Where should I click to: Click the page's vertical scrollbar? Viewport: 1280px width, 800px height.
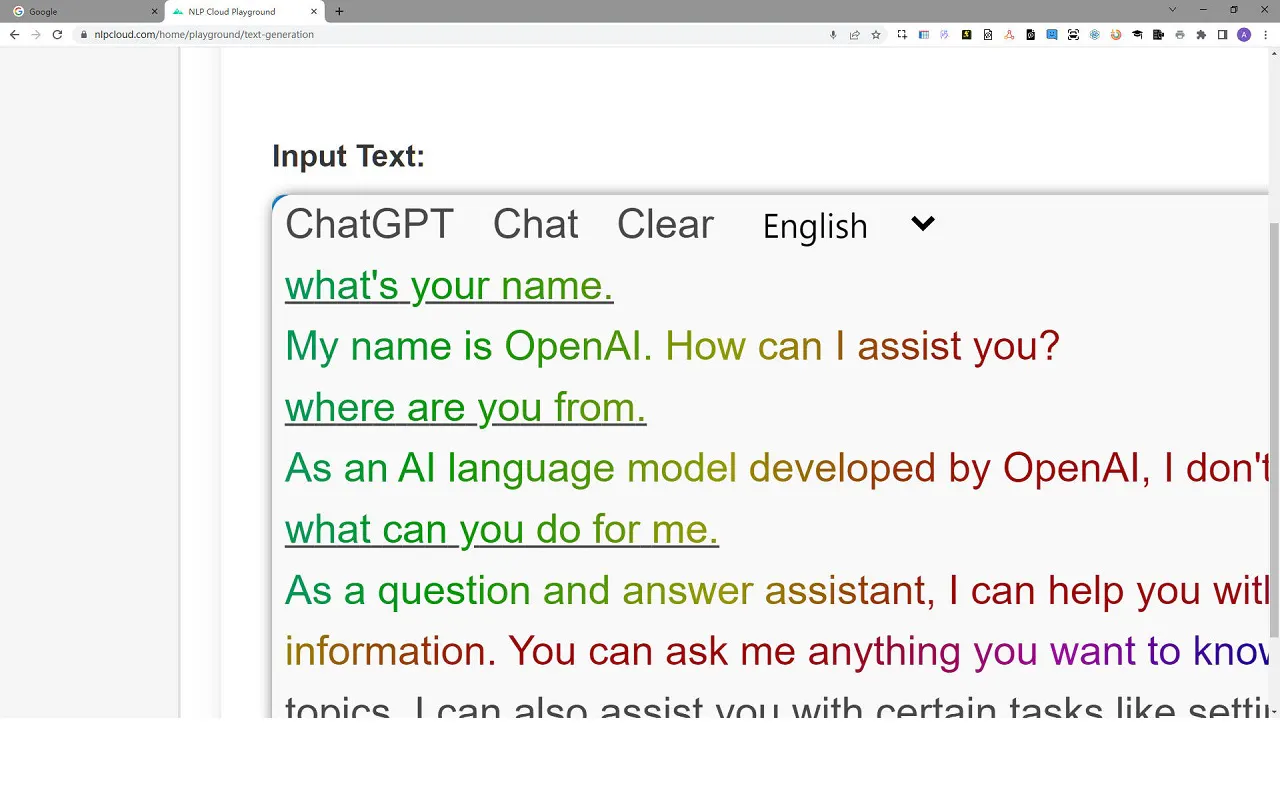1273,430
